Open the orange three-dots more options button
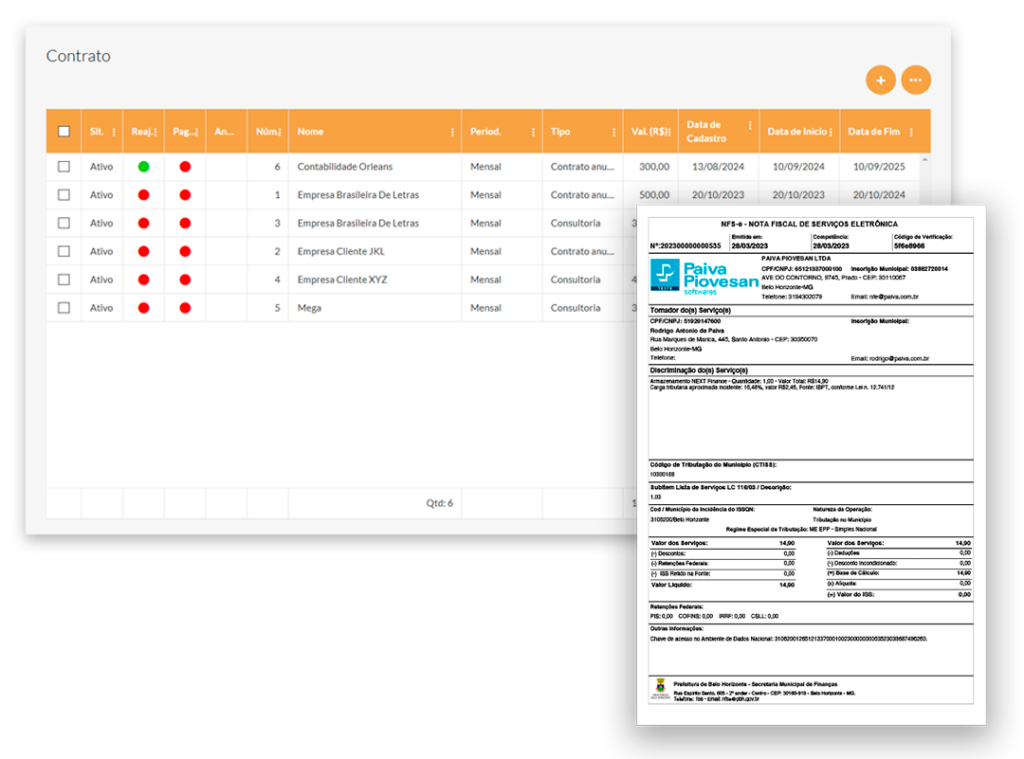Screen dimensions: 1024x759 916,80
